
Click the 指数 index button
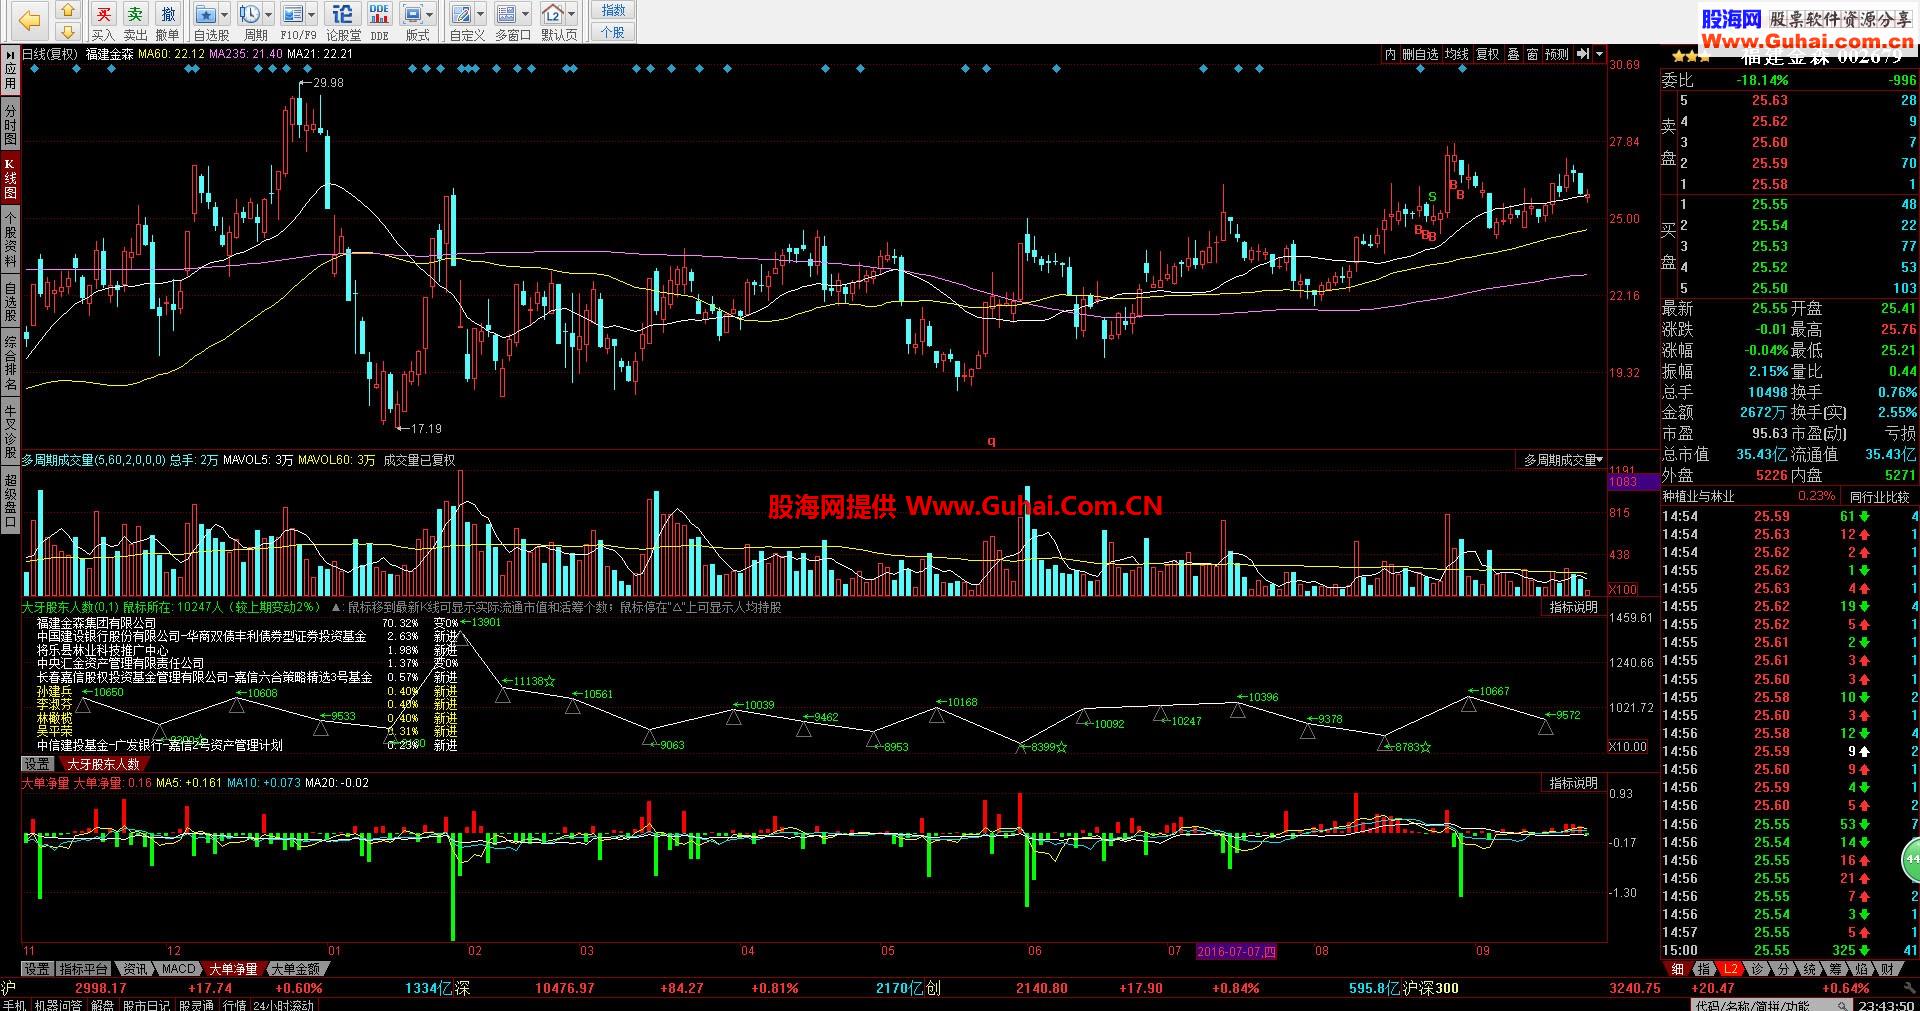coord(613,10)
